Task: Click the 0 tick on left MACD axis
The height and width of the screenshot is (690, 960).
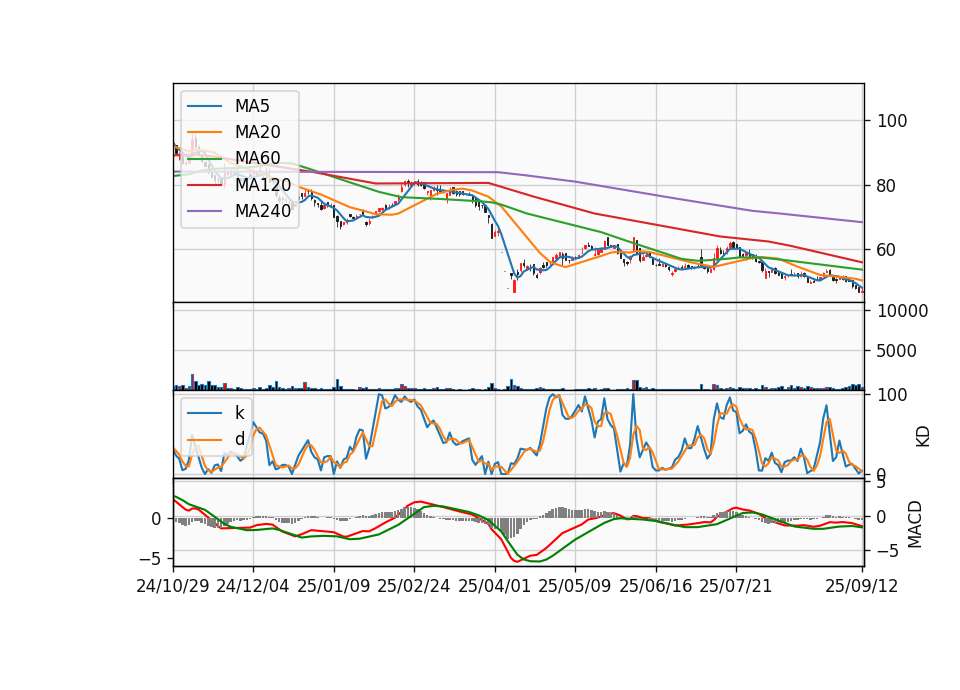Action: 156,519
